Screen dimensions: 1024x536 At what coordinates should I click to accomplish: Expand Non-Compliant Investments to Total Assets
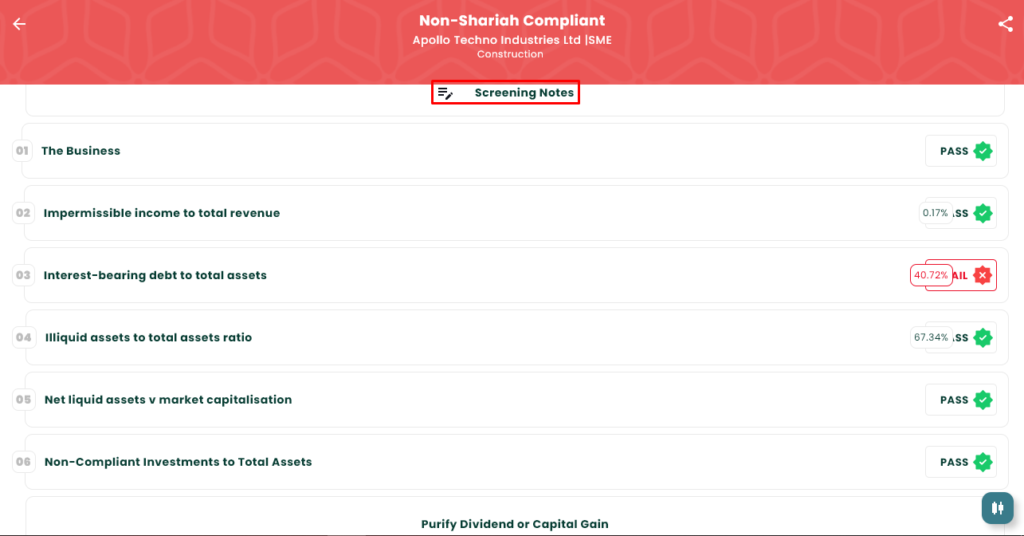tap(178, 462)
